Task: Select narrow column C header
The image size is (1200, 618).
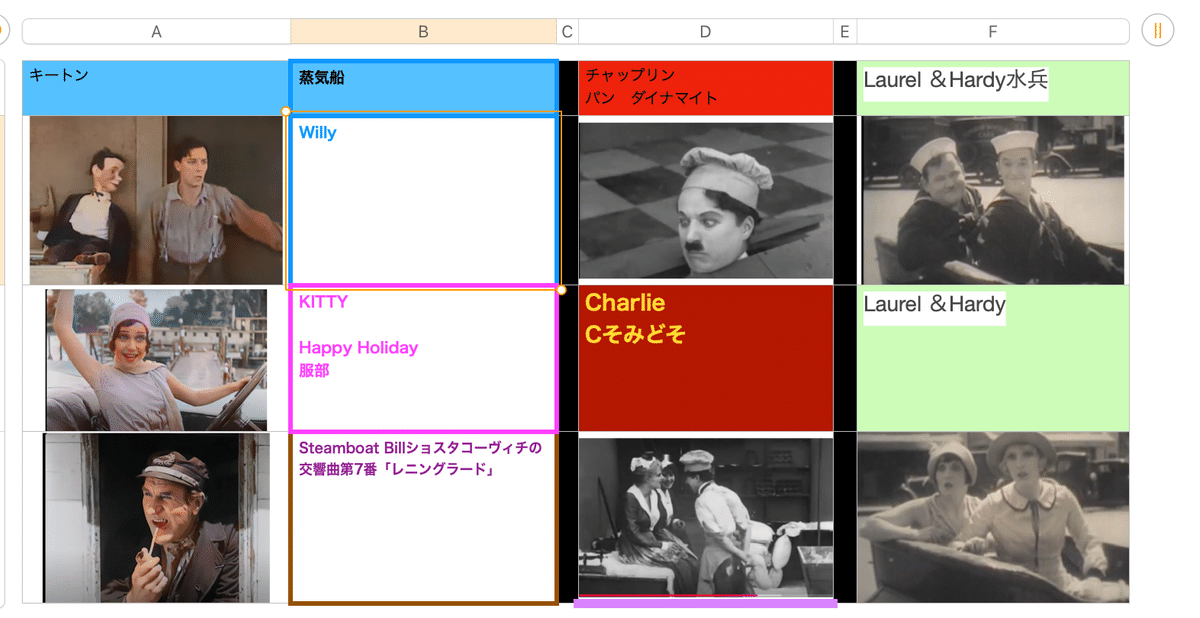Action: coord(567,32)
